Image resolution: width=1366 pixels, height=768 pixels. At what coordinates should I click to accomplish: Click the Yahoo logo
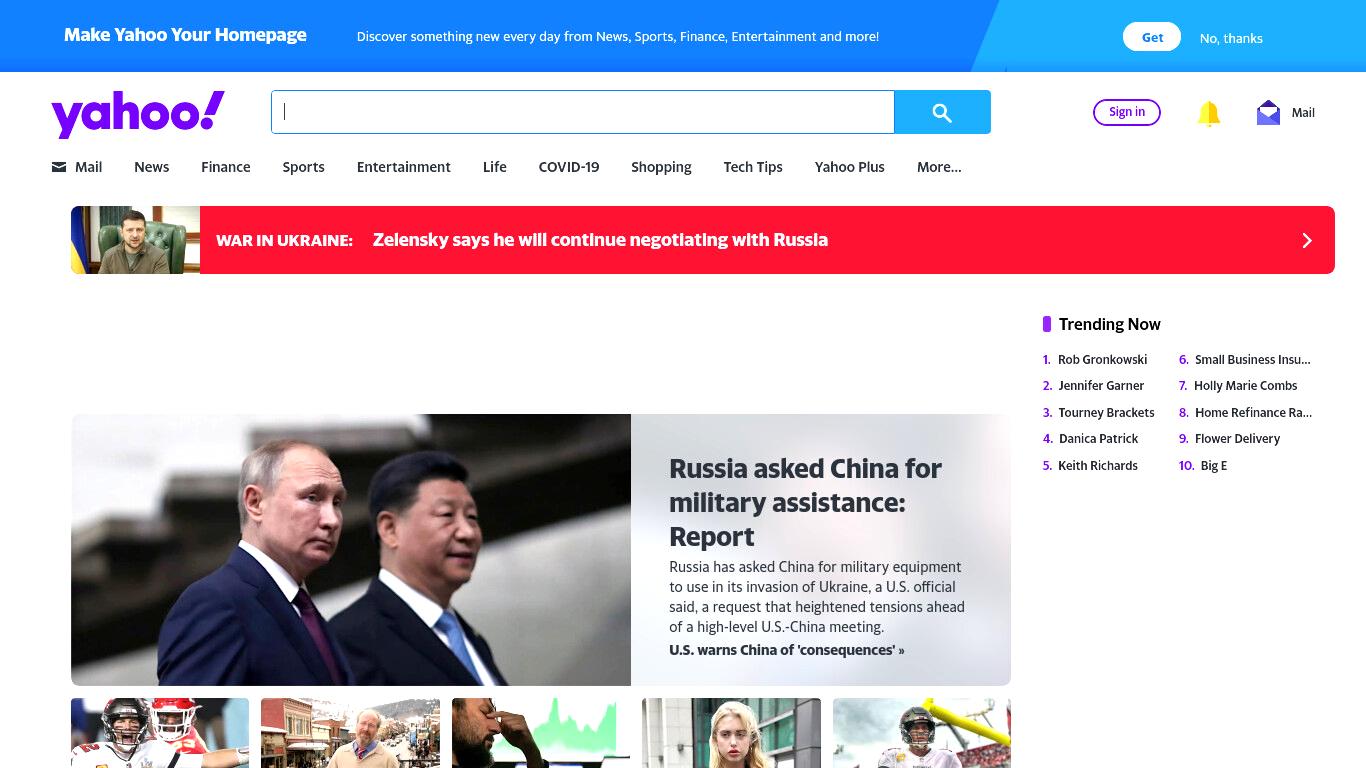138,113
